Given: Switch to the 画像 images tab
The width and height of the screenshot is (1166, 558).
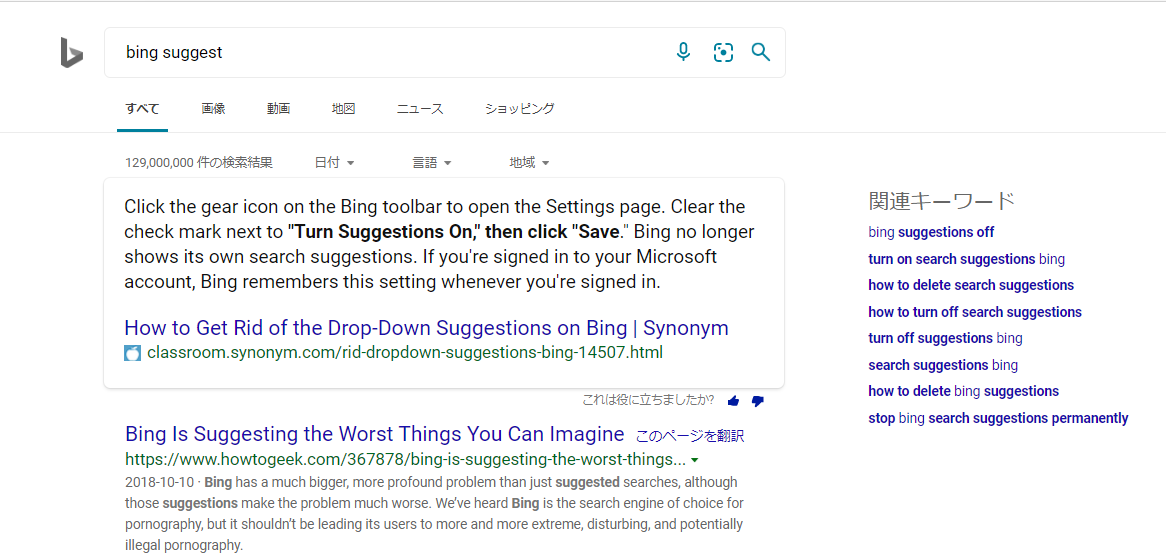Looking at the screenshot, I should click(x=213, y=109).
